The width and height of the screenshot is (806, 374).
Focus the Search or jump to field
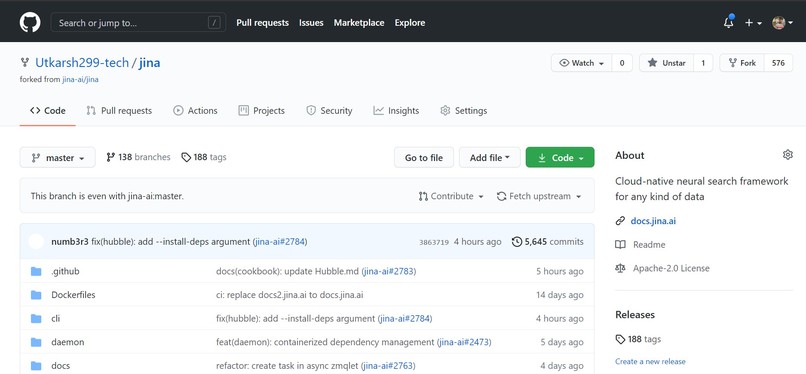click(x=138, y=23)
